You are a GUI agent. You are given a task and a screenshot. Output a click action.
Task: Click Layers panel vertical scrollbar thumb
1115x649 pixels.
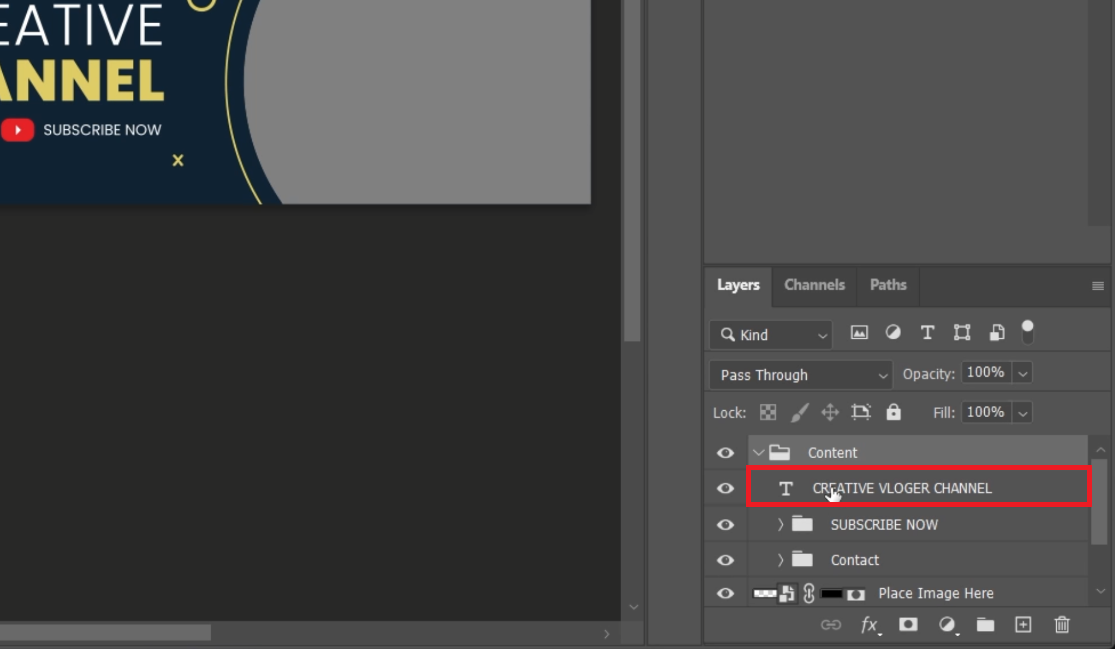[1099, 502]
